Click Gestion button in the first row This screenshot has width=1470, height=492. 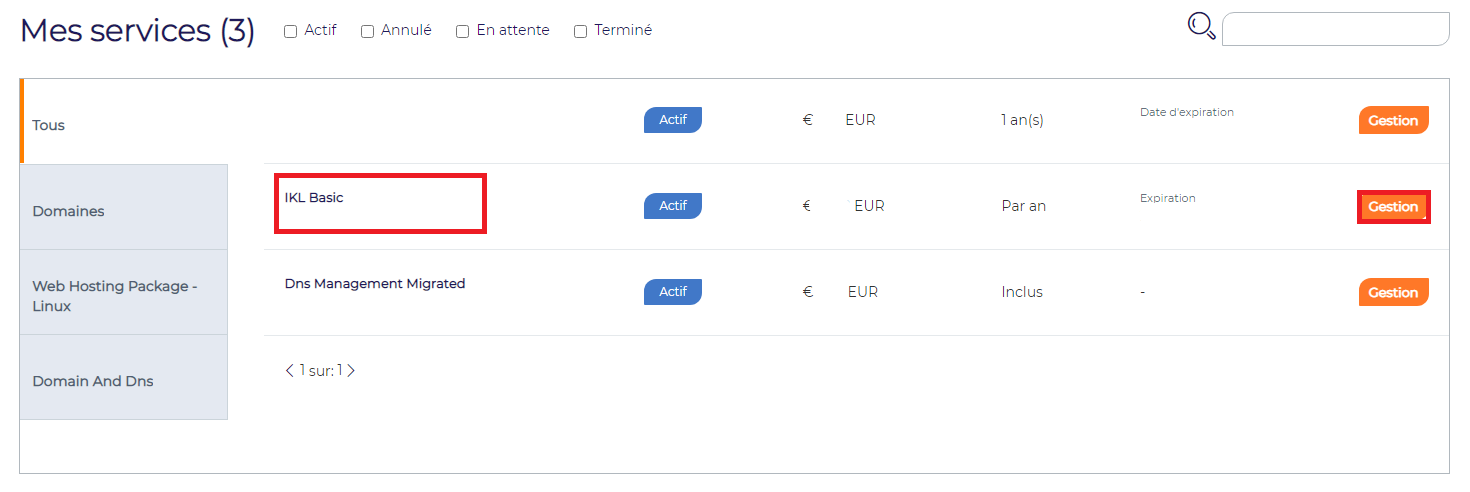tap(1394, 120)
